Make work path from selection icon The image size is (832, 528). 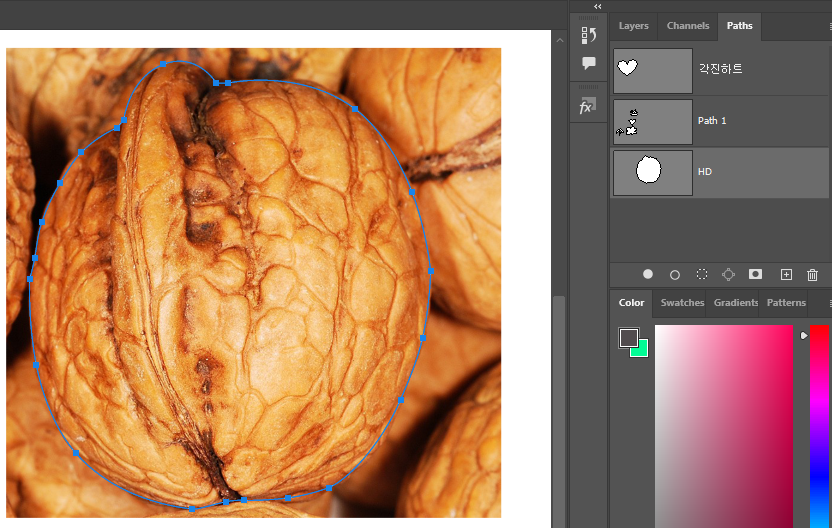coord(729,274)
